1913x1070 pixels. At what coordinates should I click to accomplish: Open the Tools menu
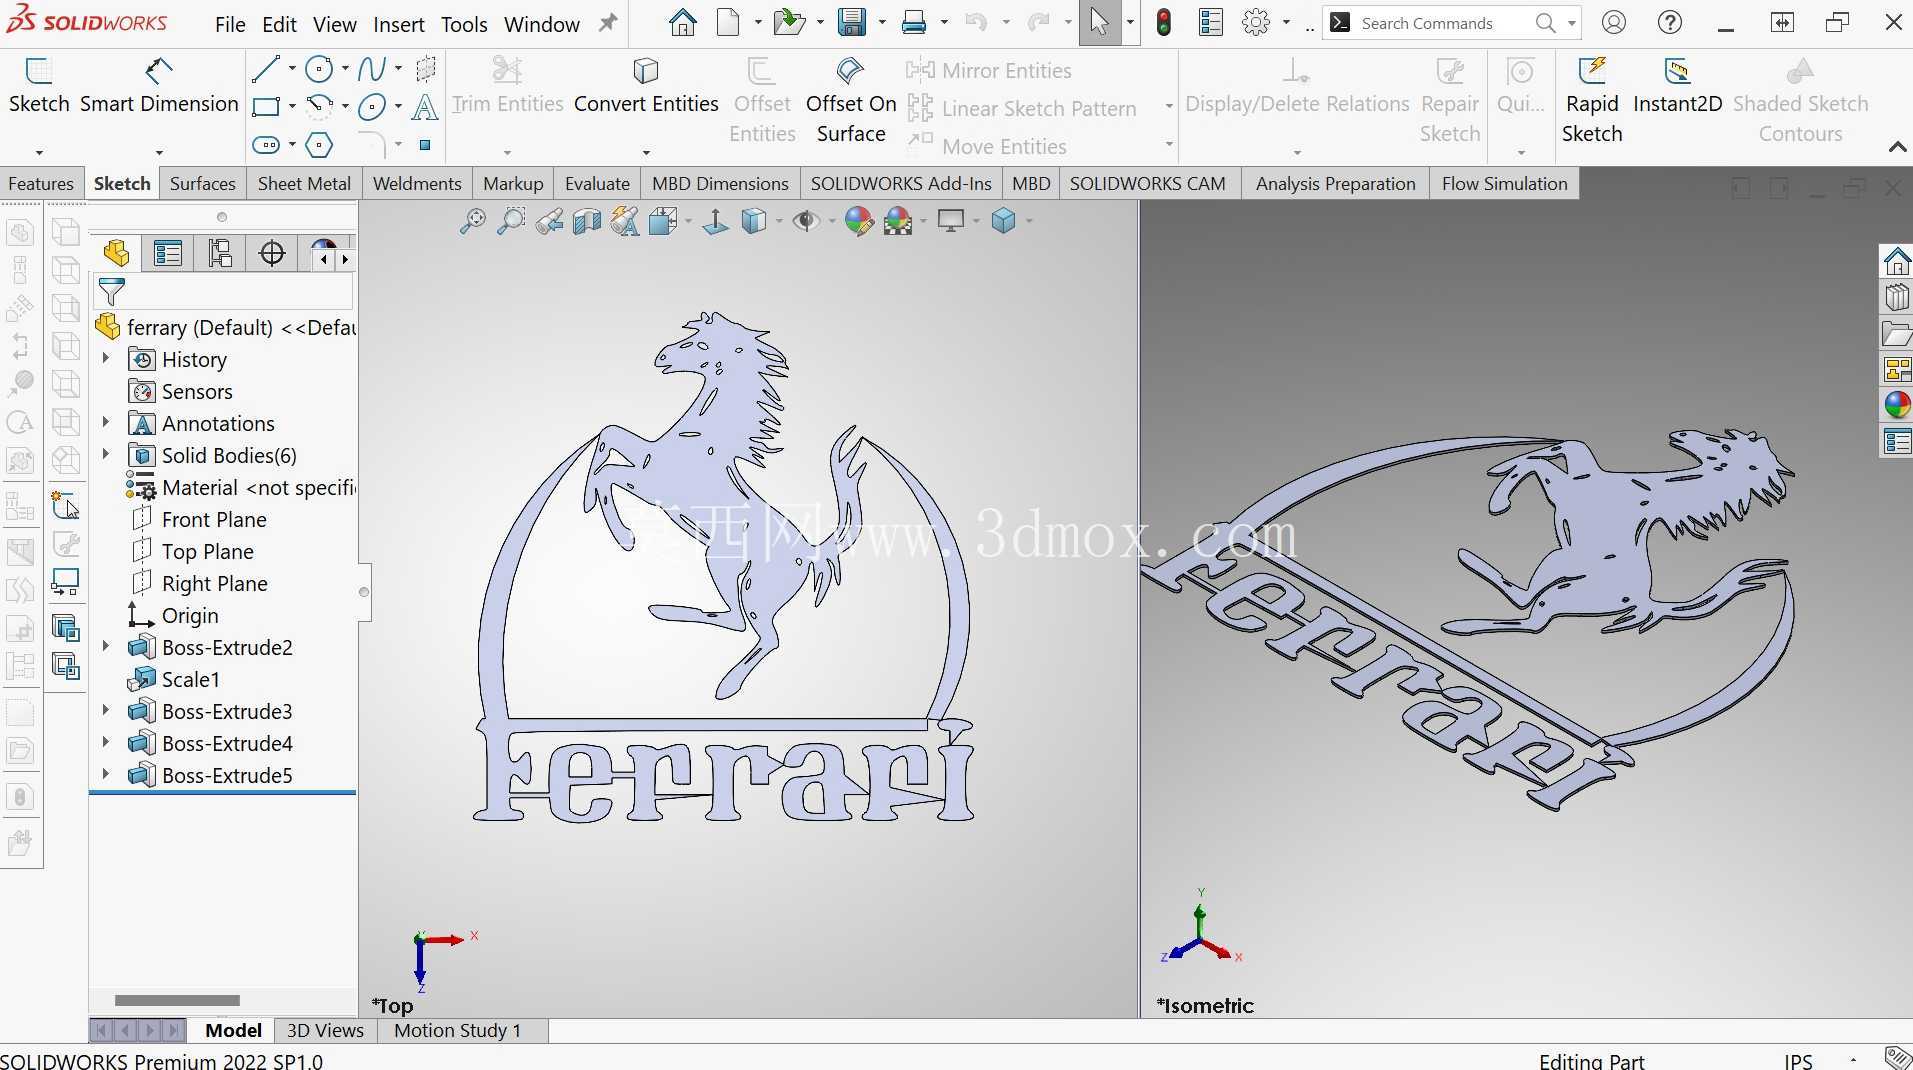464,24
